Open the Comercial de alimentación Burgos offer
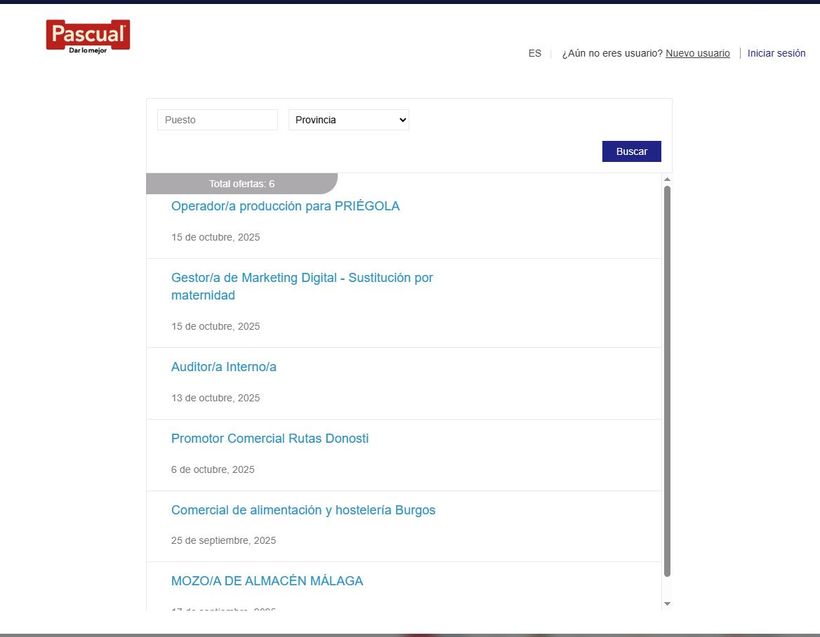Screen dimensions: 820x637 pos(303,509)
